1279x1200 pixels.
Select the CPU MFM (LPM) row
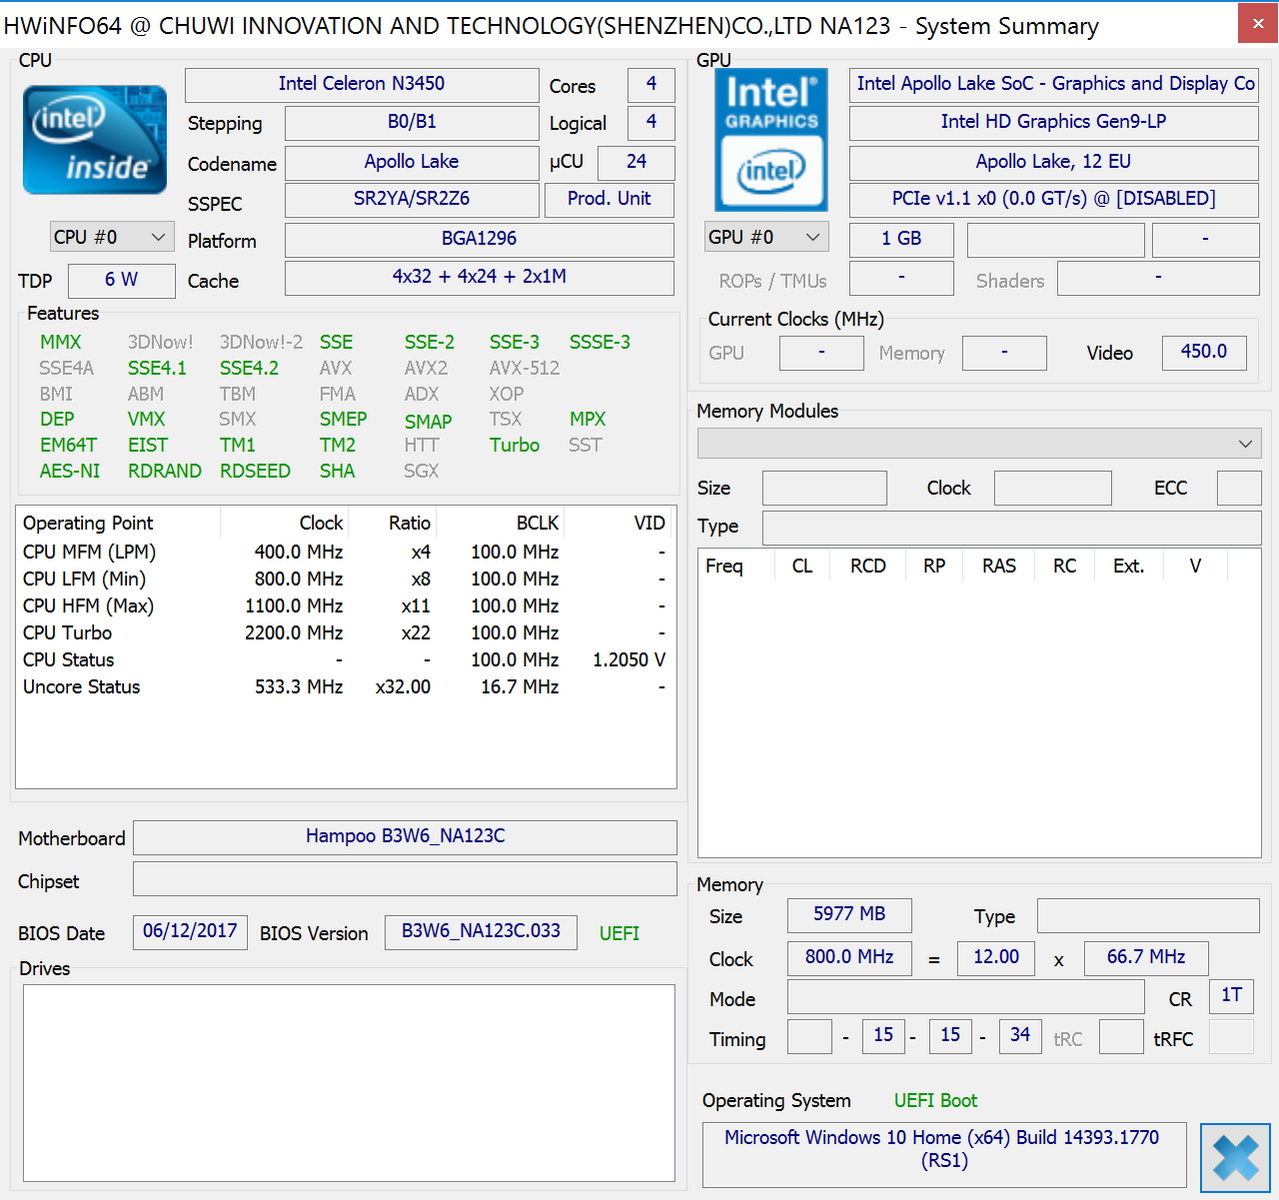pyautogui.click(x=345, y=552)
